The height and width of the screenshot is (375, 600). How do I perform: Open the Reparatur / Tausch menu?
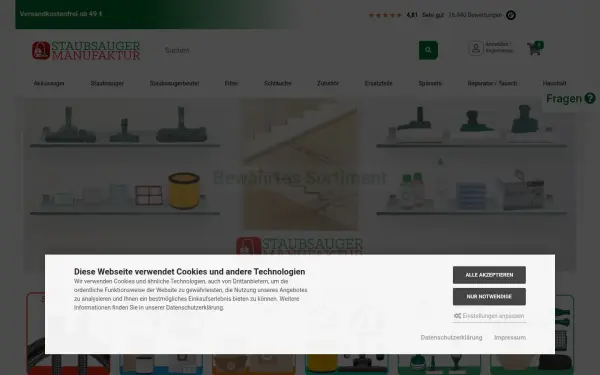click(x=492, y=83)
